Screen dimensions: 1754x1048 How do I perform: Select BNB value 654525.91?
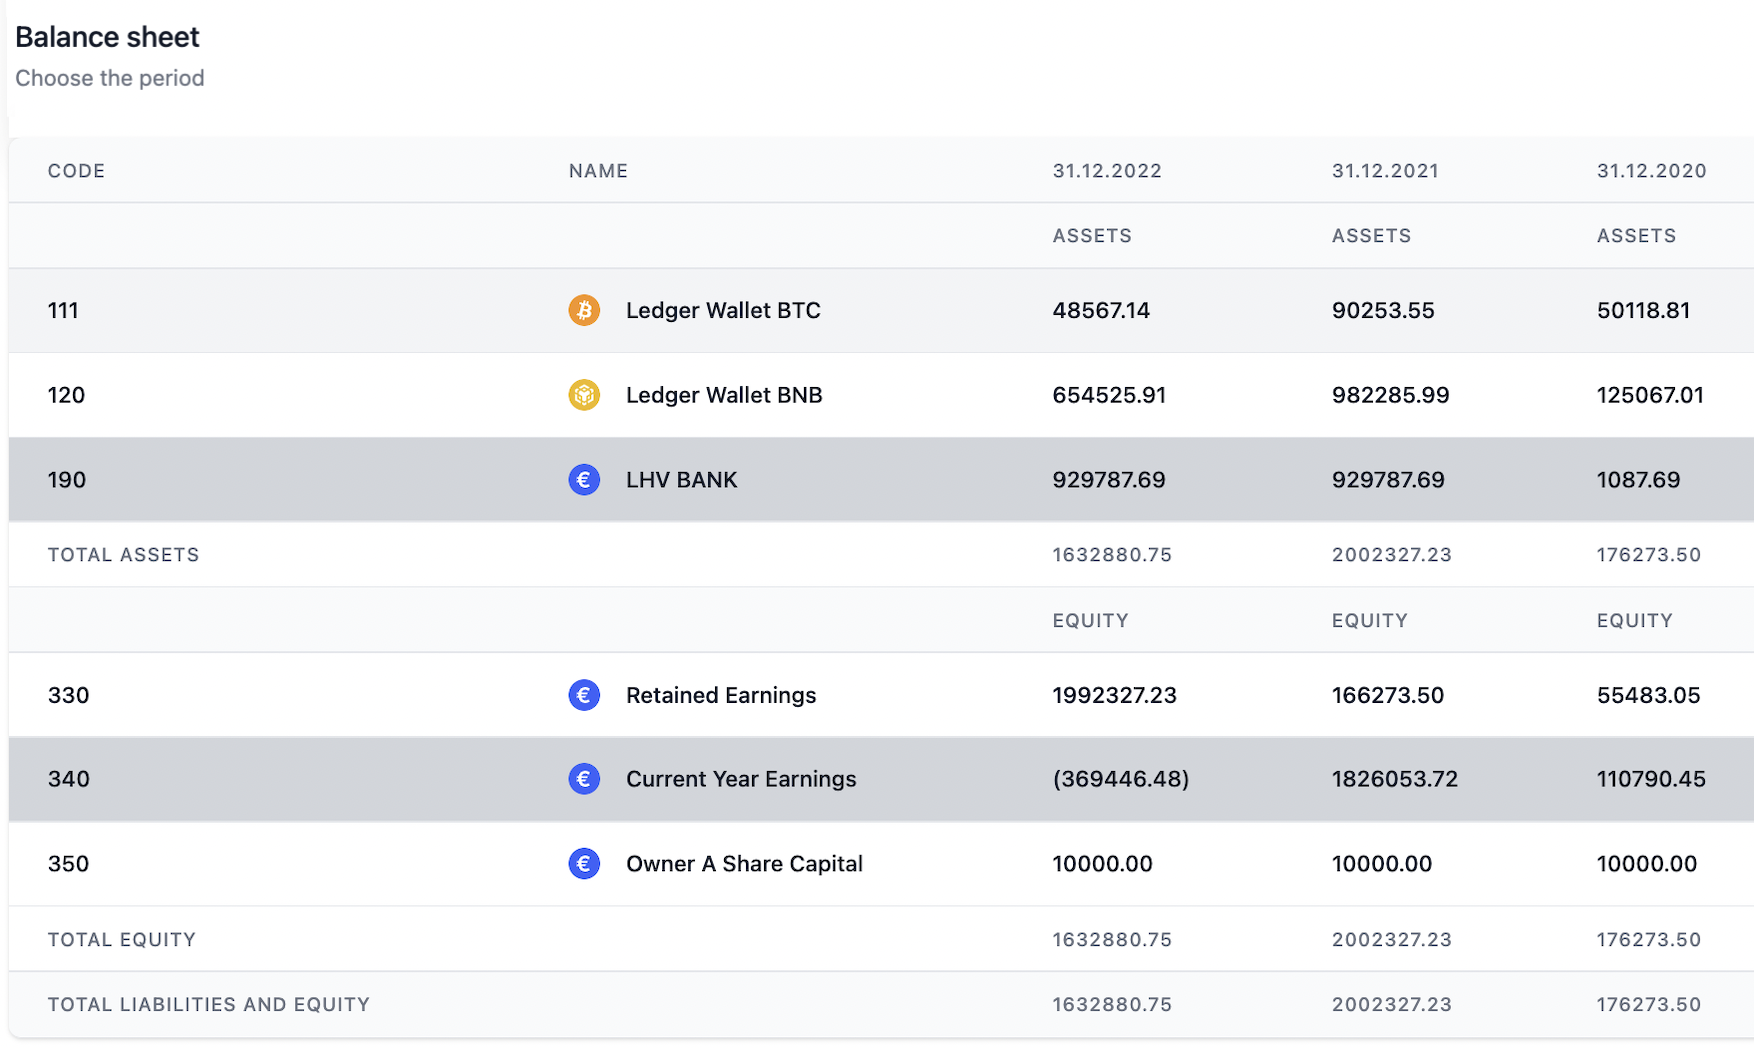[1109, 395]
